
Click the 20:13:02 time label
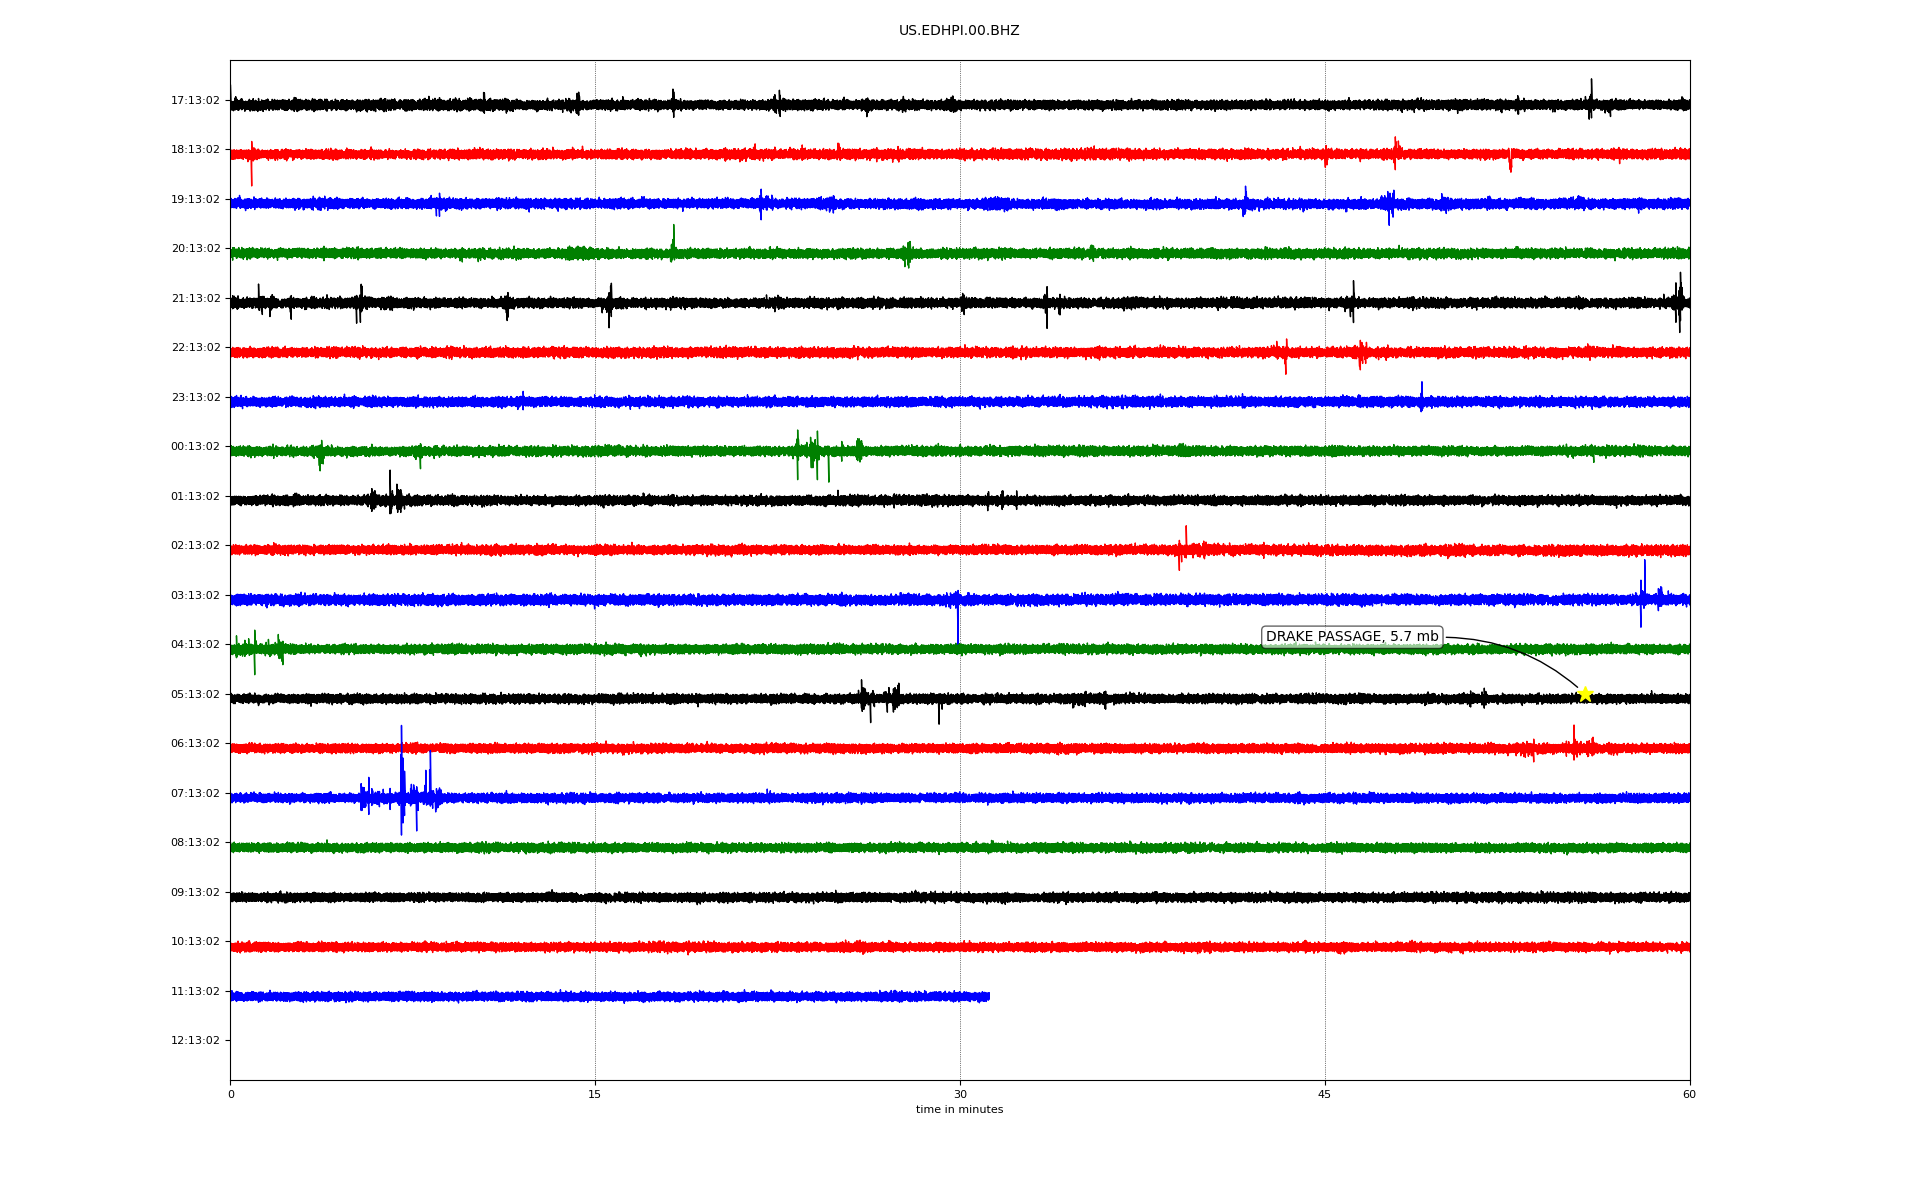(195, 249)
